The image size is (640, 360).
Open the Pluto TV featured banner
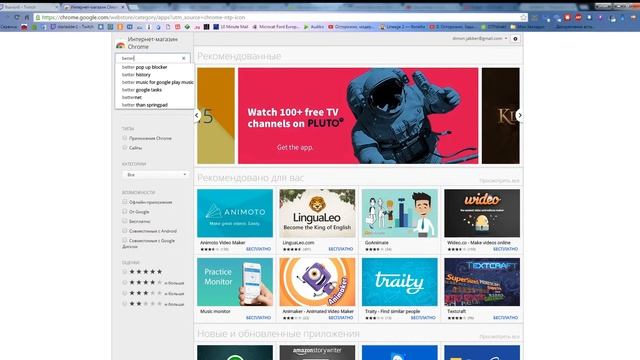point(358,116)
